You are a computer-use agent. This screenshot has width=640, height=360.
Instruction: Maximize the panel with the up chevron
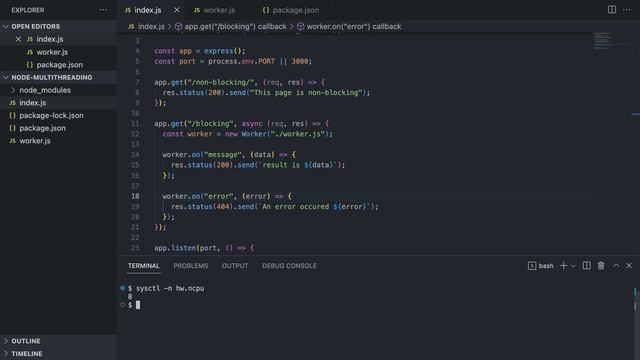pos(616,266)
